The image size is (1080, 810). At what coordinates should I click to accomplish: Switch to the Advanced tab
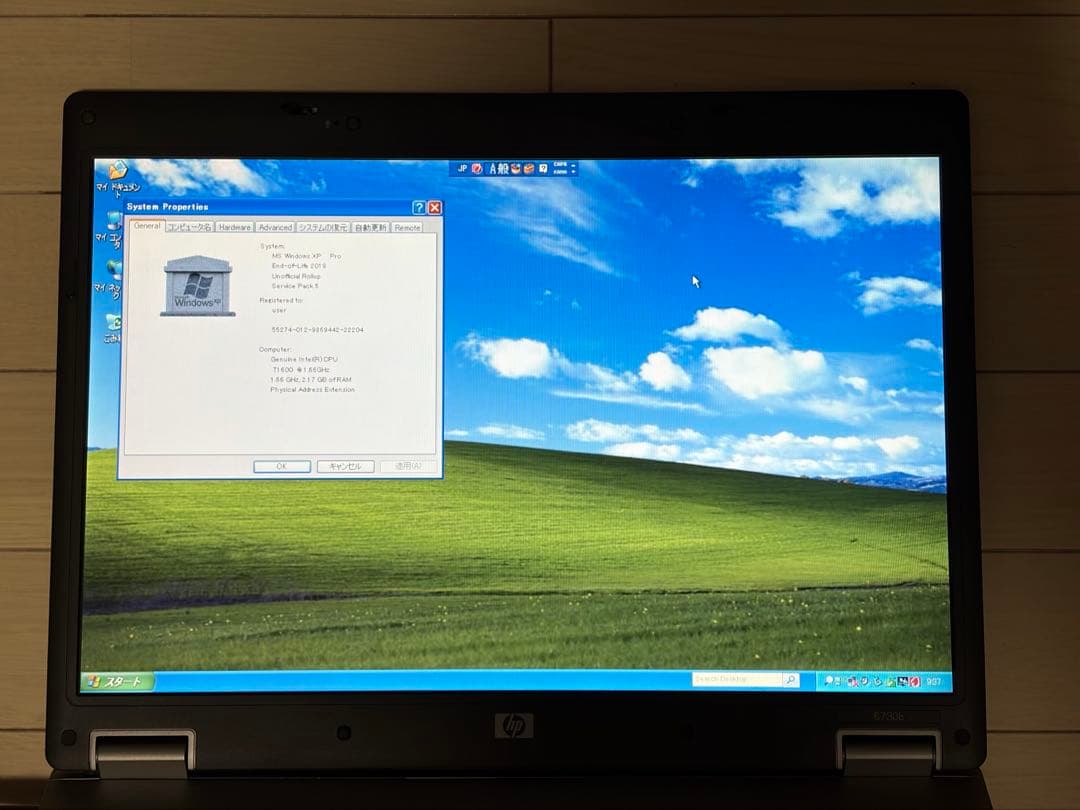point(275,226)
